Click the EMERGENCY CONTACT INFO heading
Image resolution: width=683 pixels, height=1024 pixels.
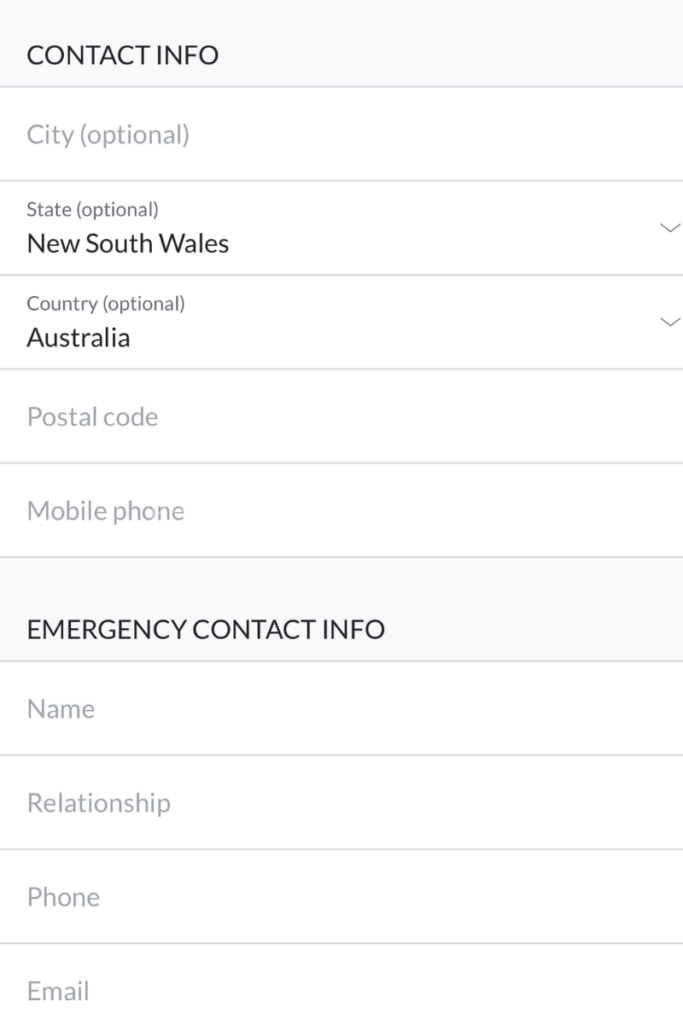[205, 629]
